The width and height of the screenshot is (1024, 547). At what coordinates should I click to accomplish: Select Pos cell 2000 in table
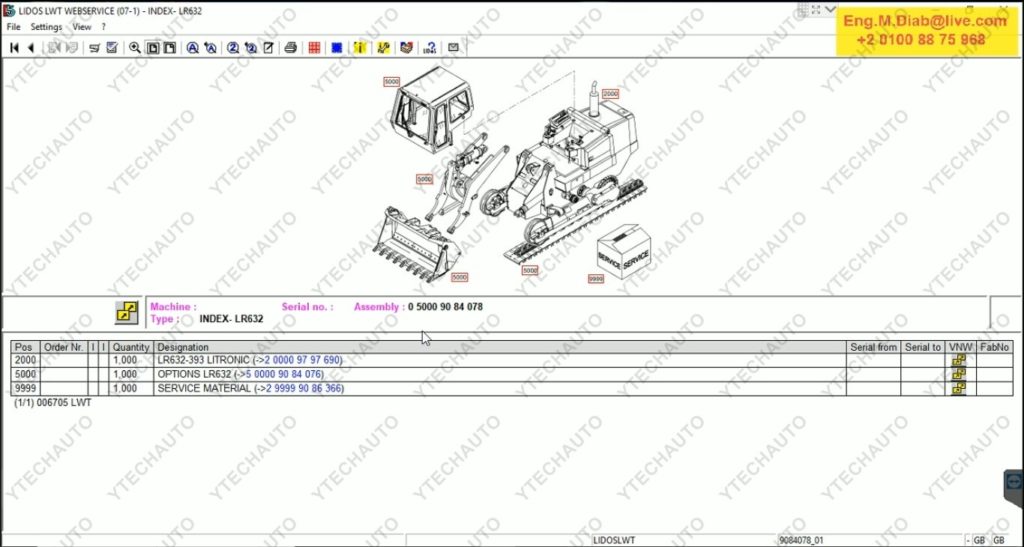pyautogui.click(x=25, y=360)
